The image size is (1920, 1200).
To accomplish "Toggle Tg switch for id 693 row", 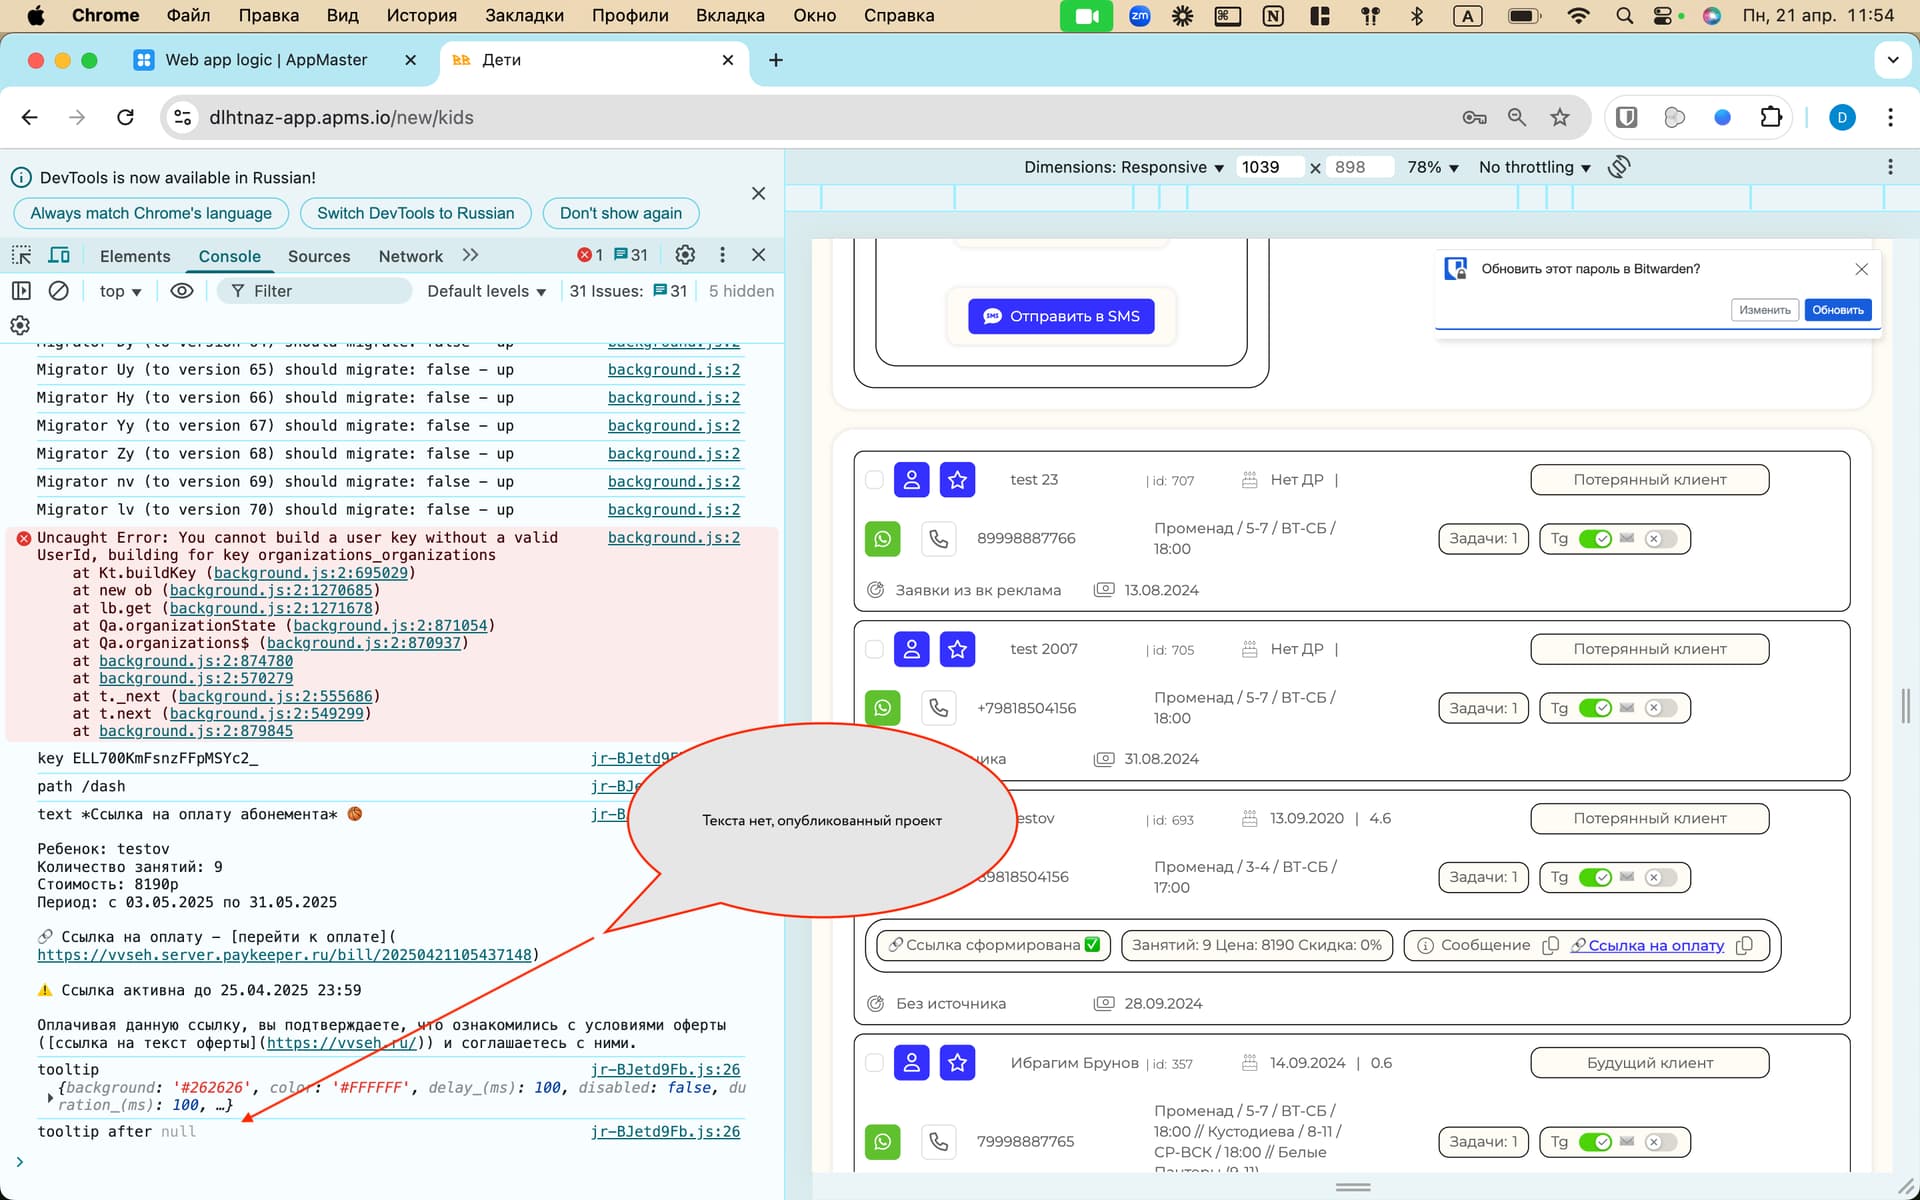I will pyautogui.click(x=1595, y=877).
